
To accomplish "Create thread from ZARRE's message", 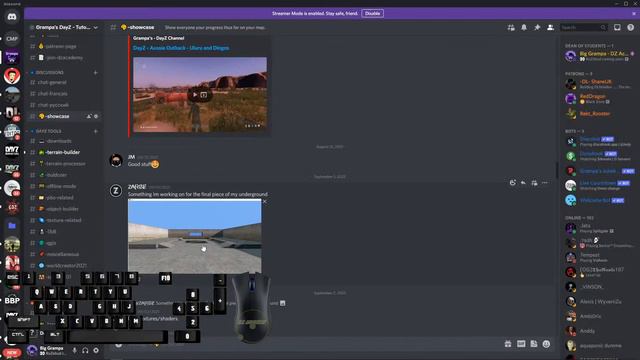I will tap(534, 183).
